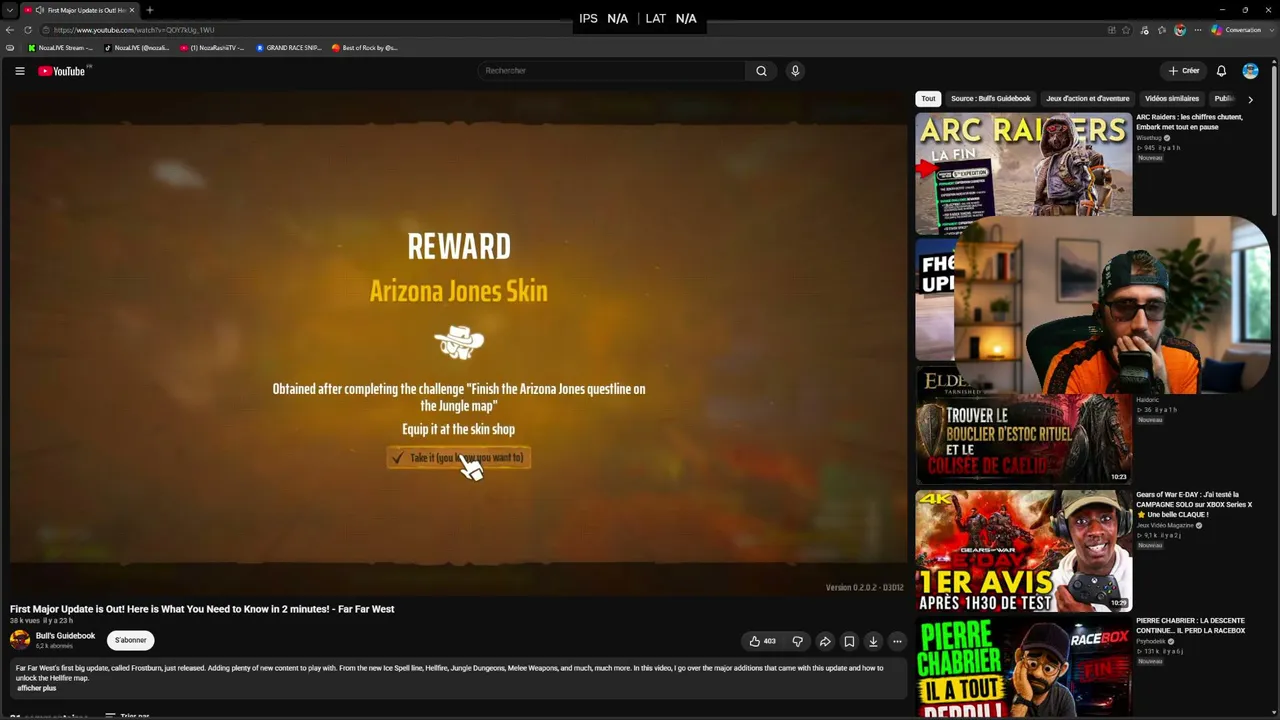This screenshot has height=720, width=1280.
Task: Click the Créer button
Action: (1184, 71)
